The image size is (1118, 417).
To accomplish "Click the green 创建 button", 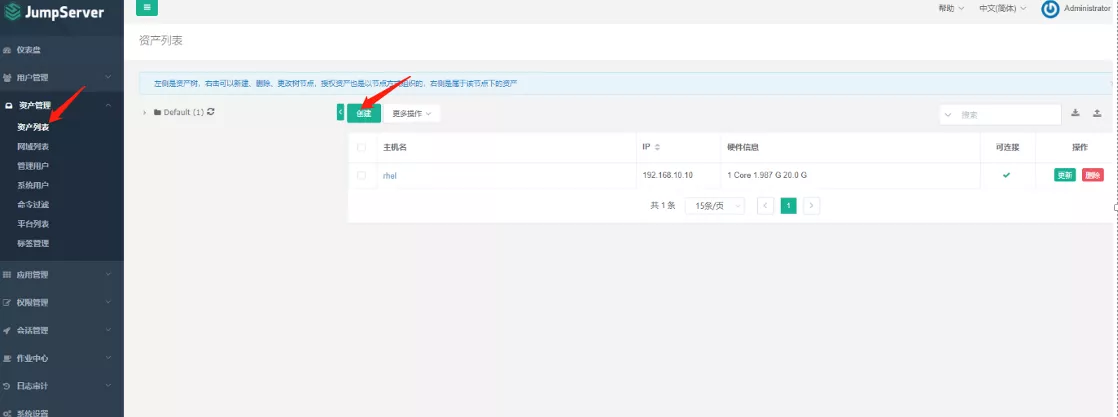I will (364, 114).
